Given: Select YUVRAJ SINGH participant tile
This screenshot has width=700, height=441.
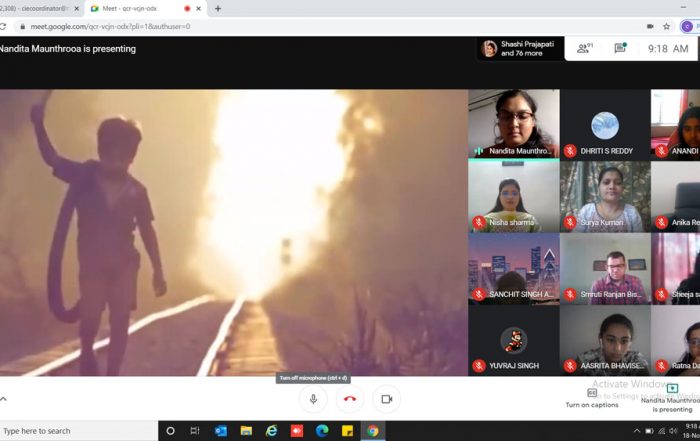Looking at the screenshot, I should click(x=513, y=341).
